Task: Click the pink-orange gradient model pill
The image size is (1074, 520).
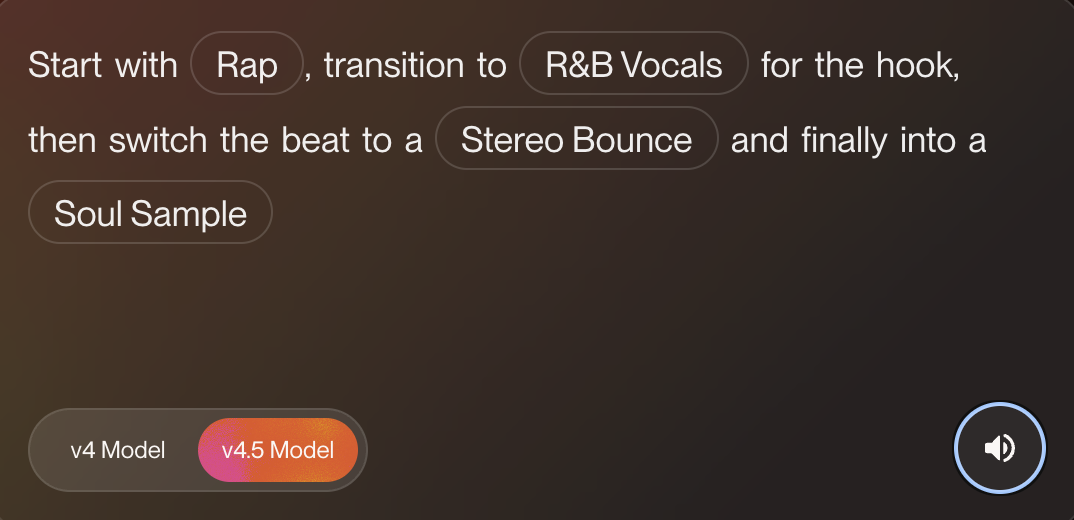Action: coord(278,450)
